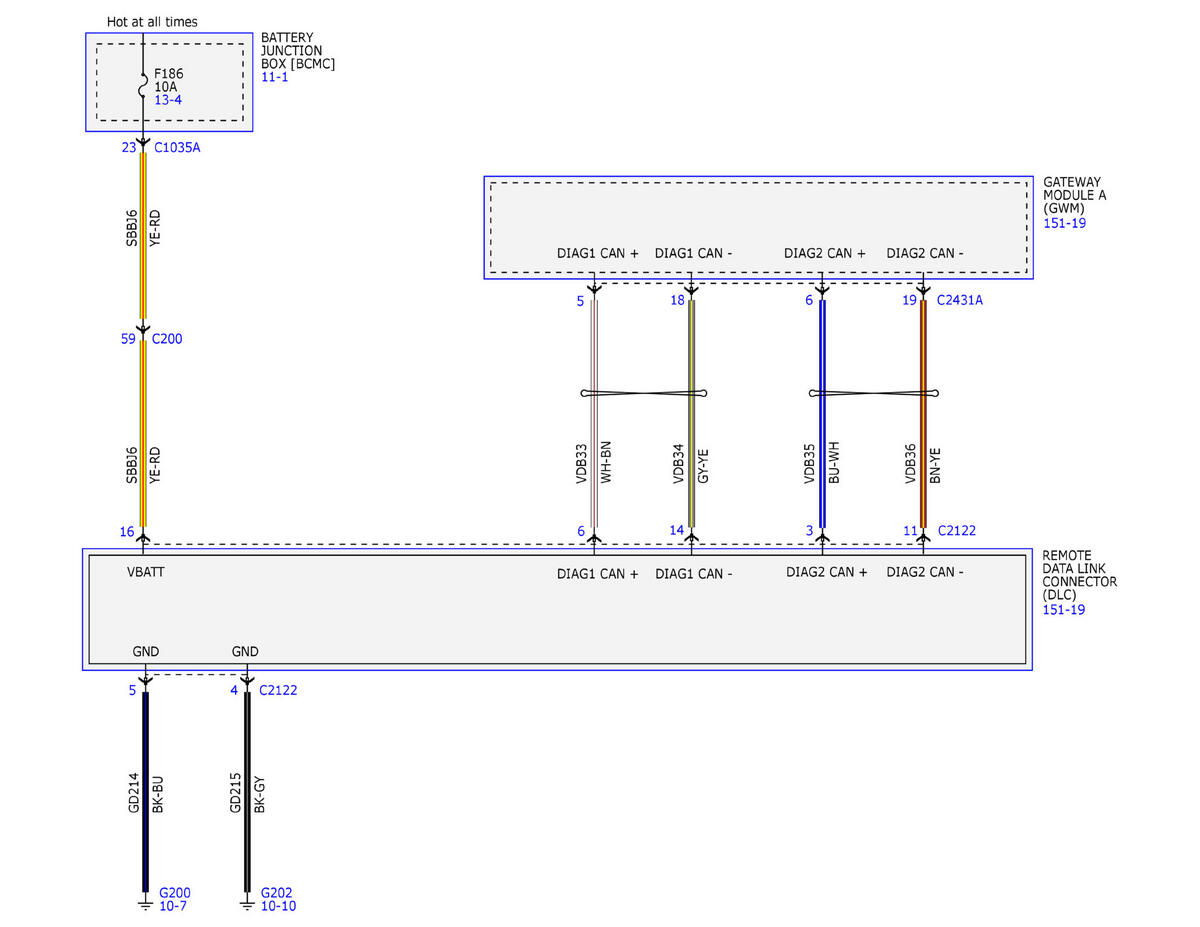
Task: Click the C2122 label beside pin 4
Action: tap(278, 690)
